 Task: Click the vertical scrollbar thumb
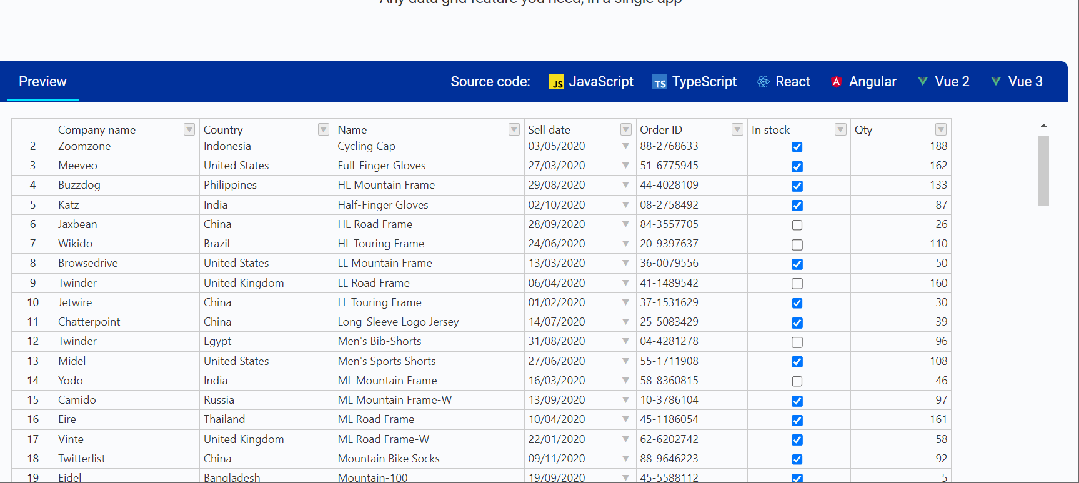tap(1043, 170)
